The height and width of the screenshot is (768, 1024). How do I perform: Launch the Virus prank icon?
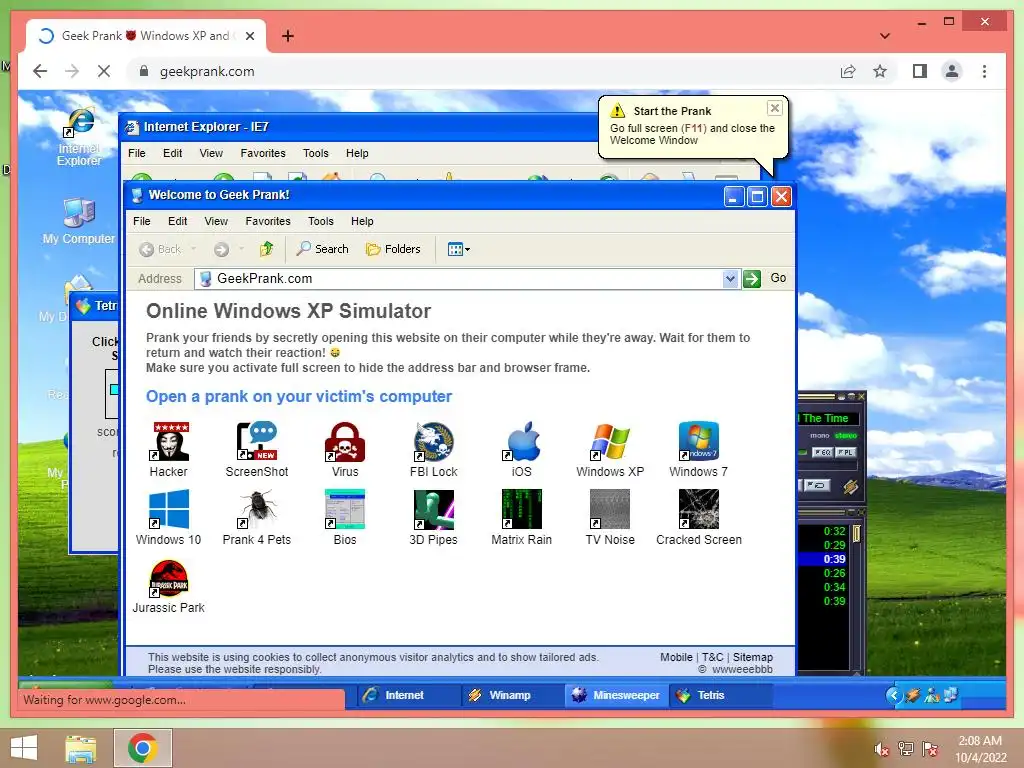(345, 441)
